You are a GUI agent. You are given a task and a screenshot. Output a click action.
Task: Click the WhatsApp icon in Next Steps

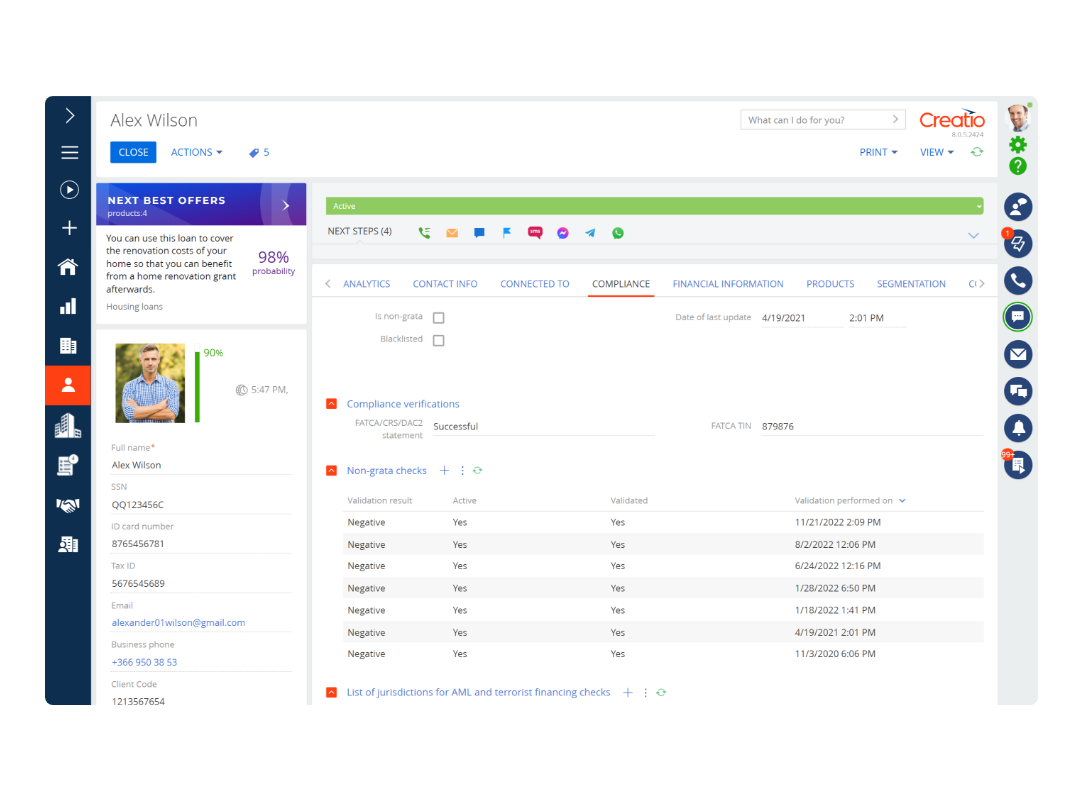[x=618, y=233]
